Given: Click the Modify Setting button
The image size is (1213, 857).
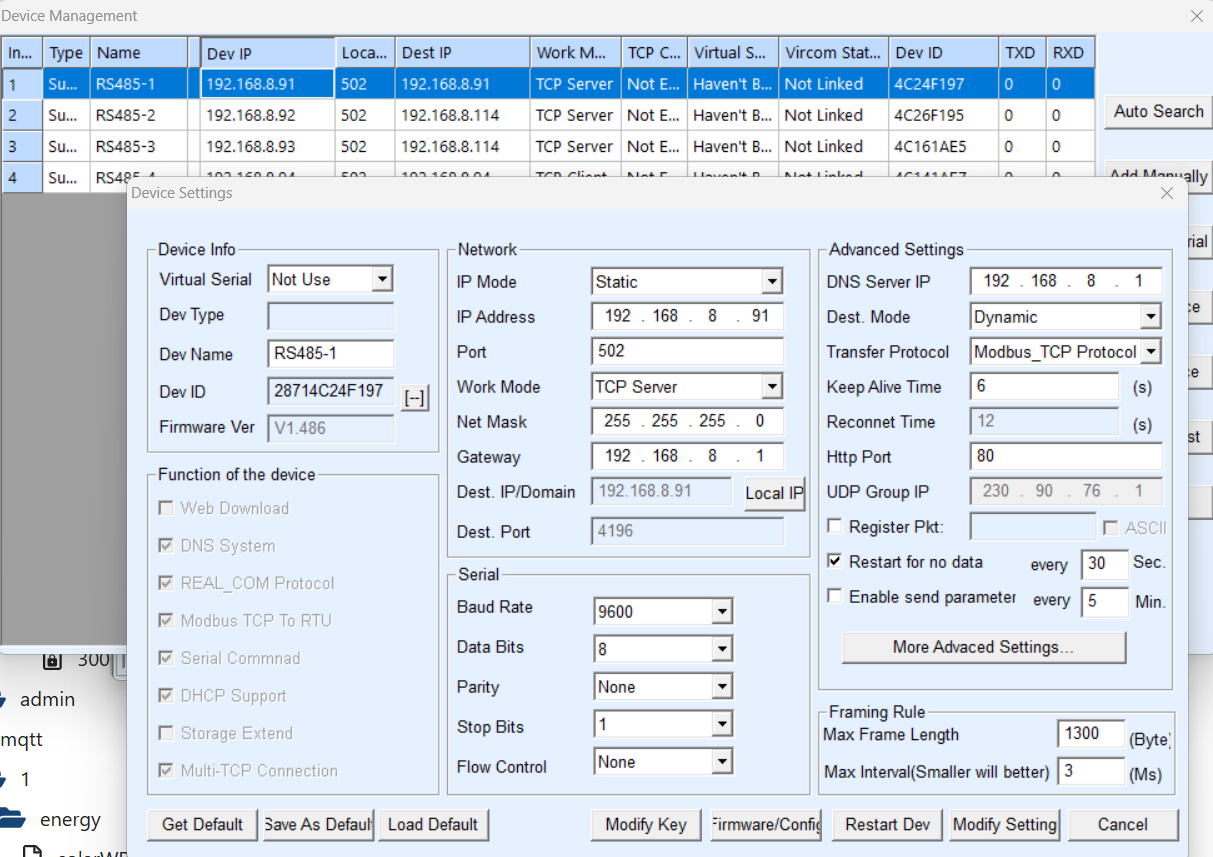Looking at the screenshot, I should [1005, 825].
